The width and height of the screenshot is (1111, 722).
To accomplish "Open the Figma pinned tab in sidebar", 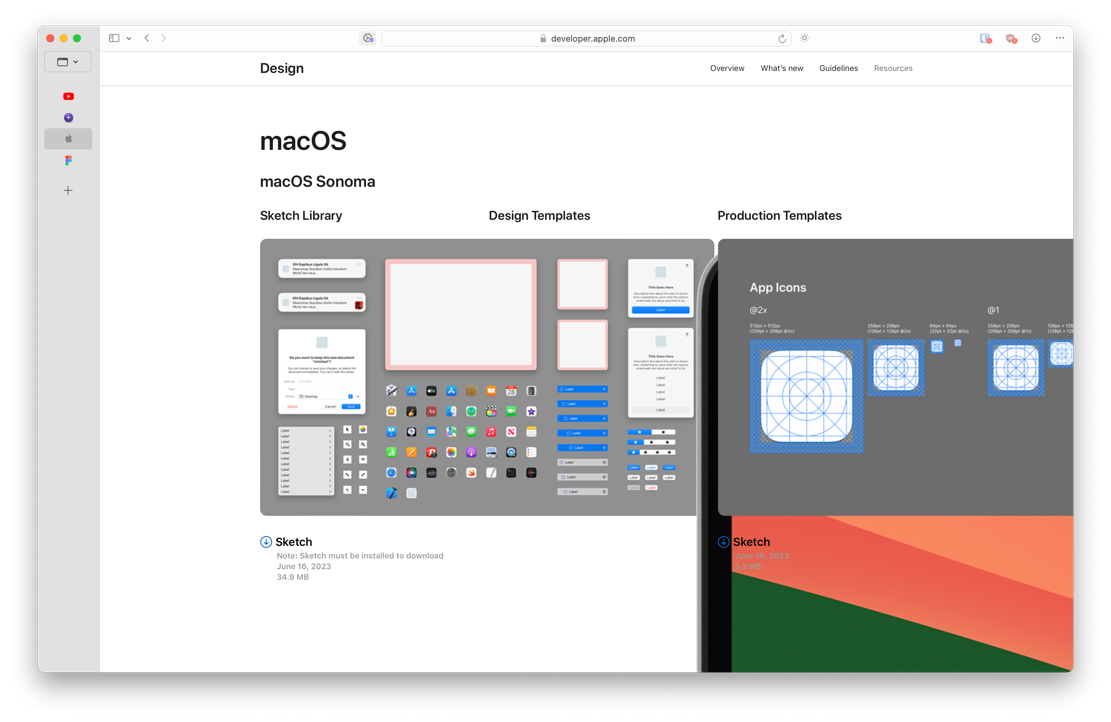I will tap(68, 160).
